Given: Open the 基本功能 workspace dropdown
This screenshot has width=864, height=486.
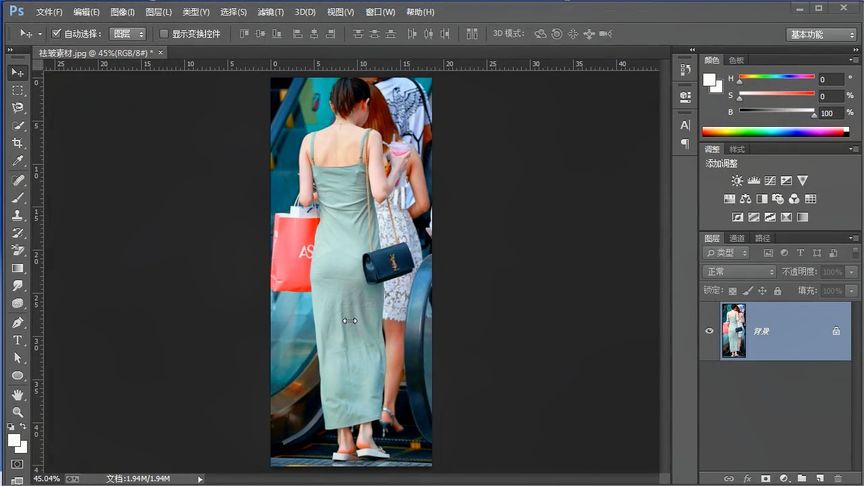Looking at the screenshot, I should (820, 34).
